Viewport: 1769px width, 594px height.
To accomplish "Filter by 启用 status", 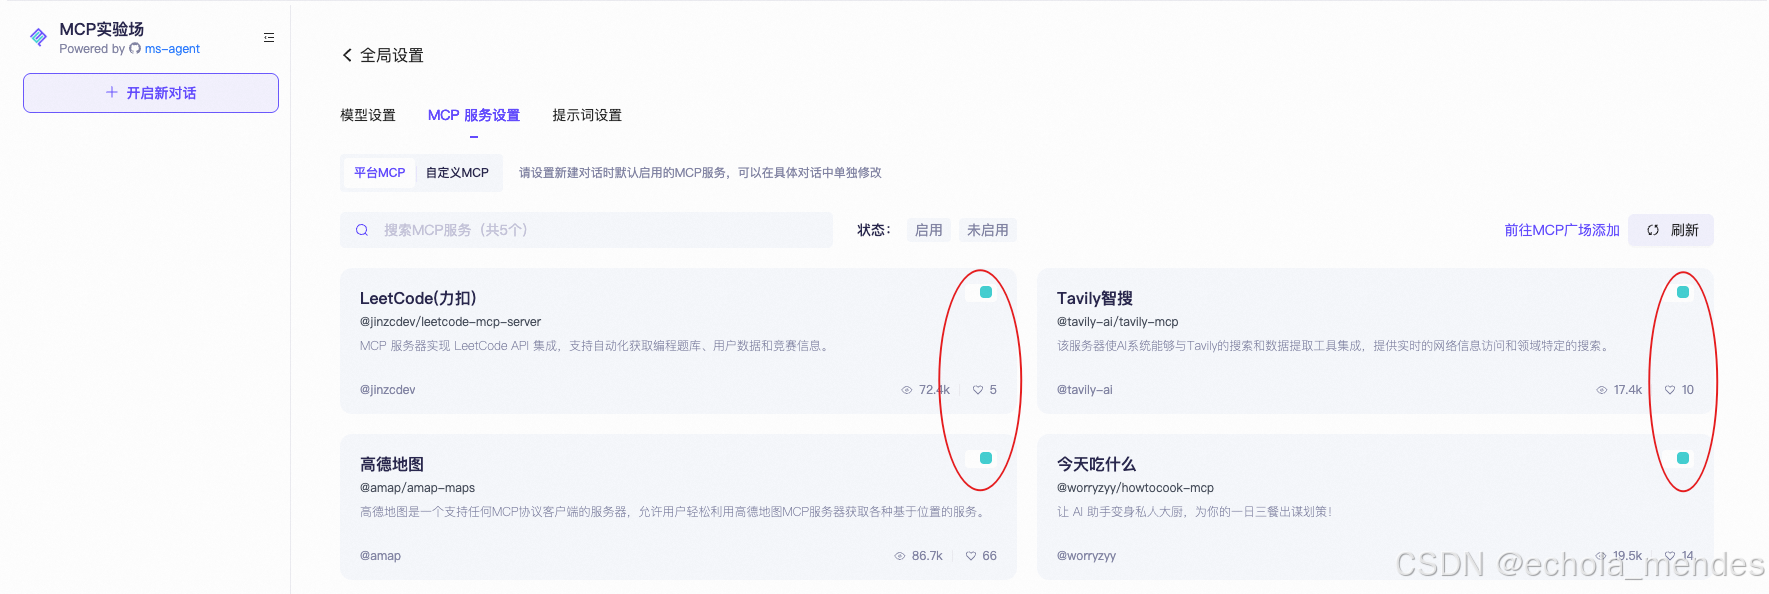I will tap(929, 230).
